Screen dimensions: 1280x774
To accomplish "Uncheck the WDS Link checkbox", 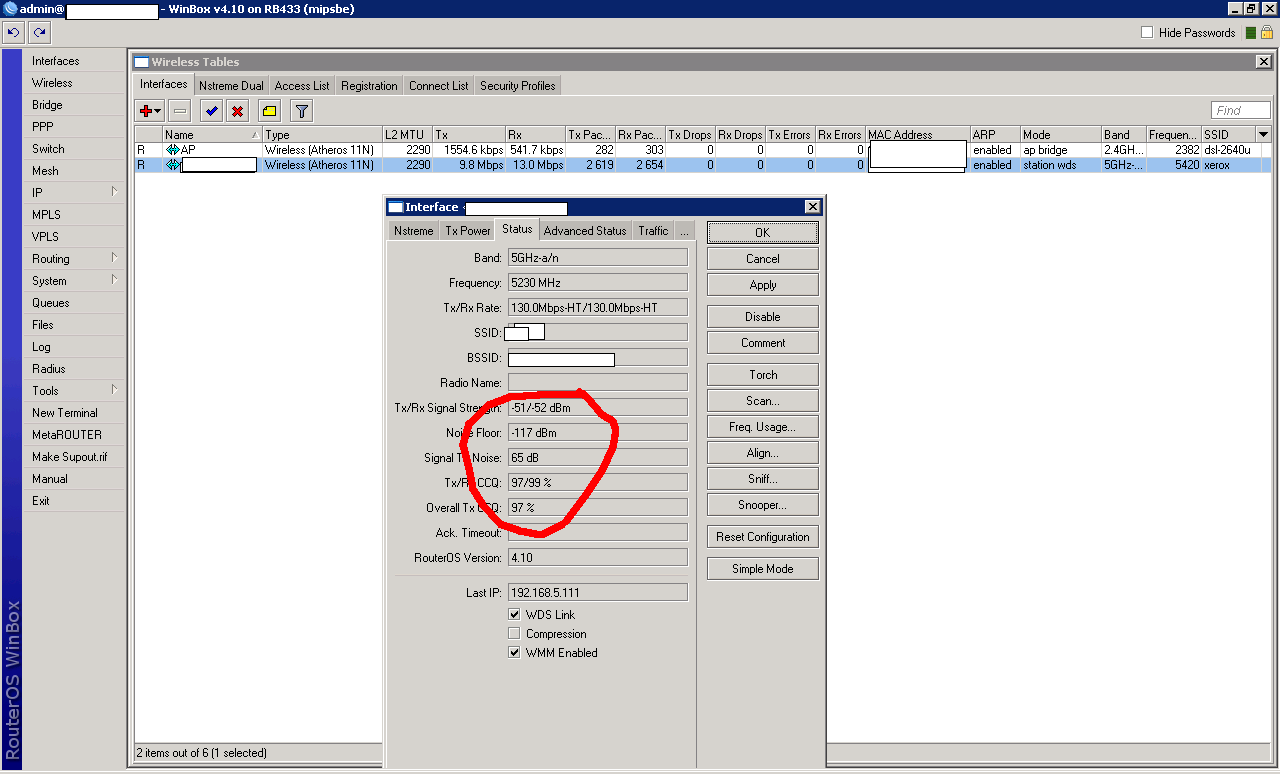I will [515, 615].
